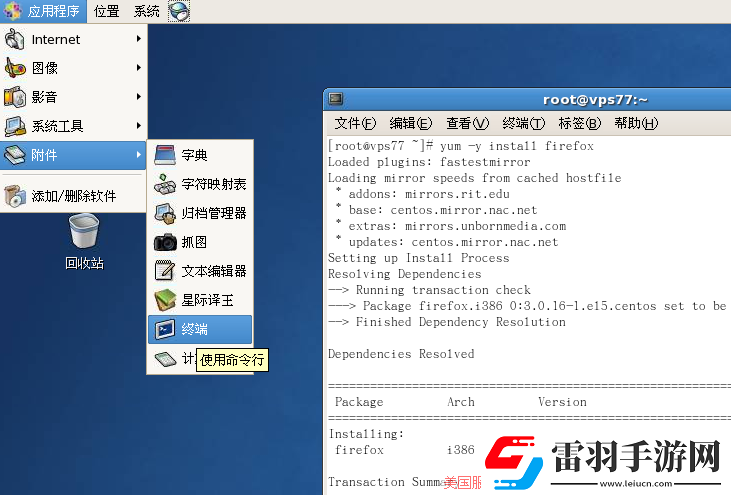Launch 星际译王 StarDict entry
This screenshot has width=731, height=495.
tap(200, 300)
